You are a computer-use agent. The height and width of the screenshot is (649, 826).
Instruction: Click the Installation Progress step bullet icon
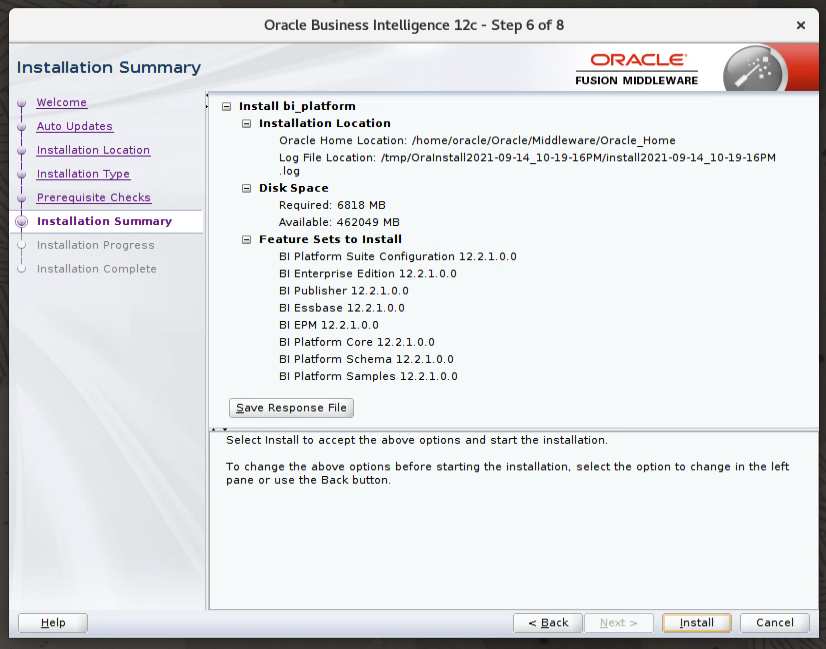point(22,245)
